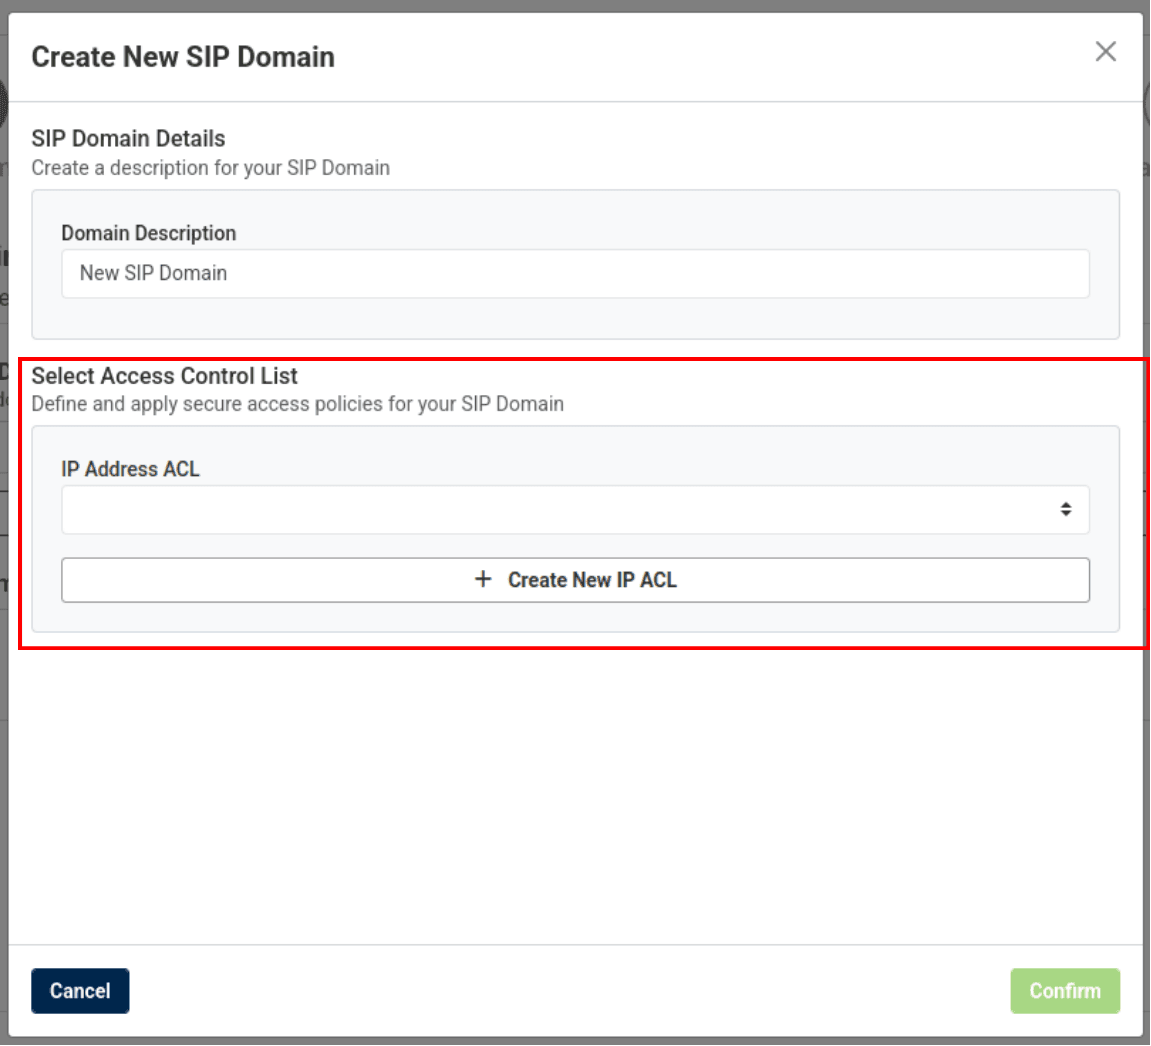Click the gray Access Control List panel background
This screenshot has height=1046, width=1151.
575,617
